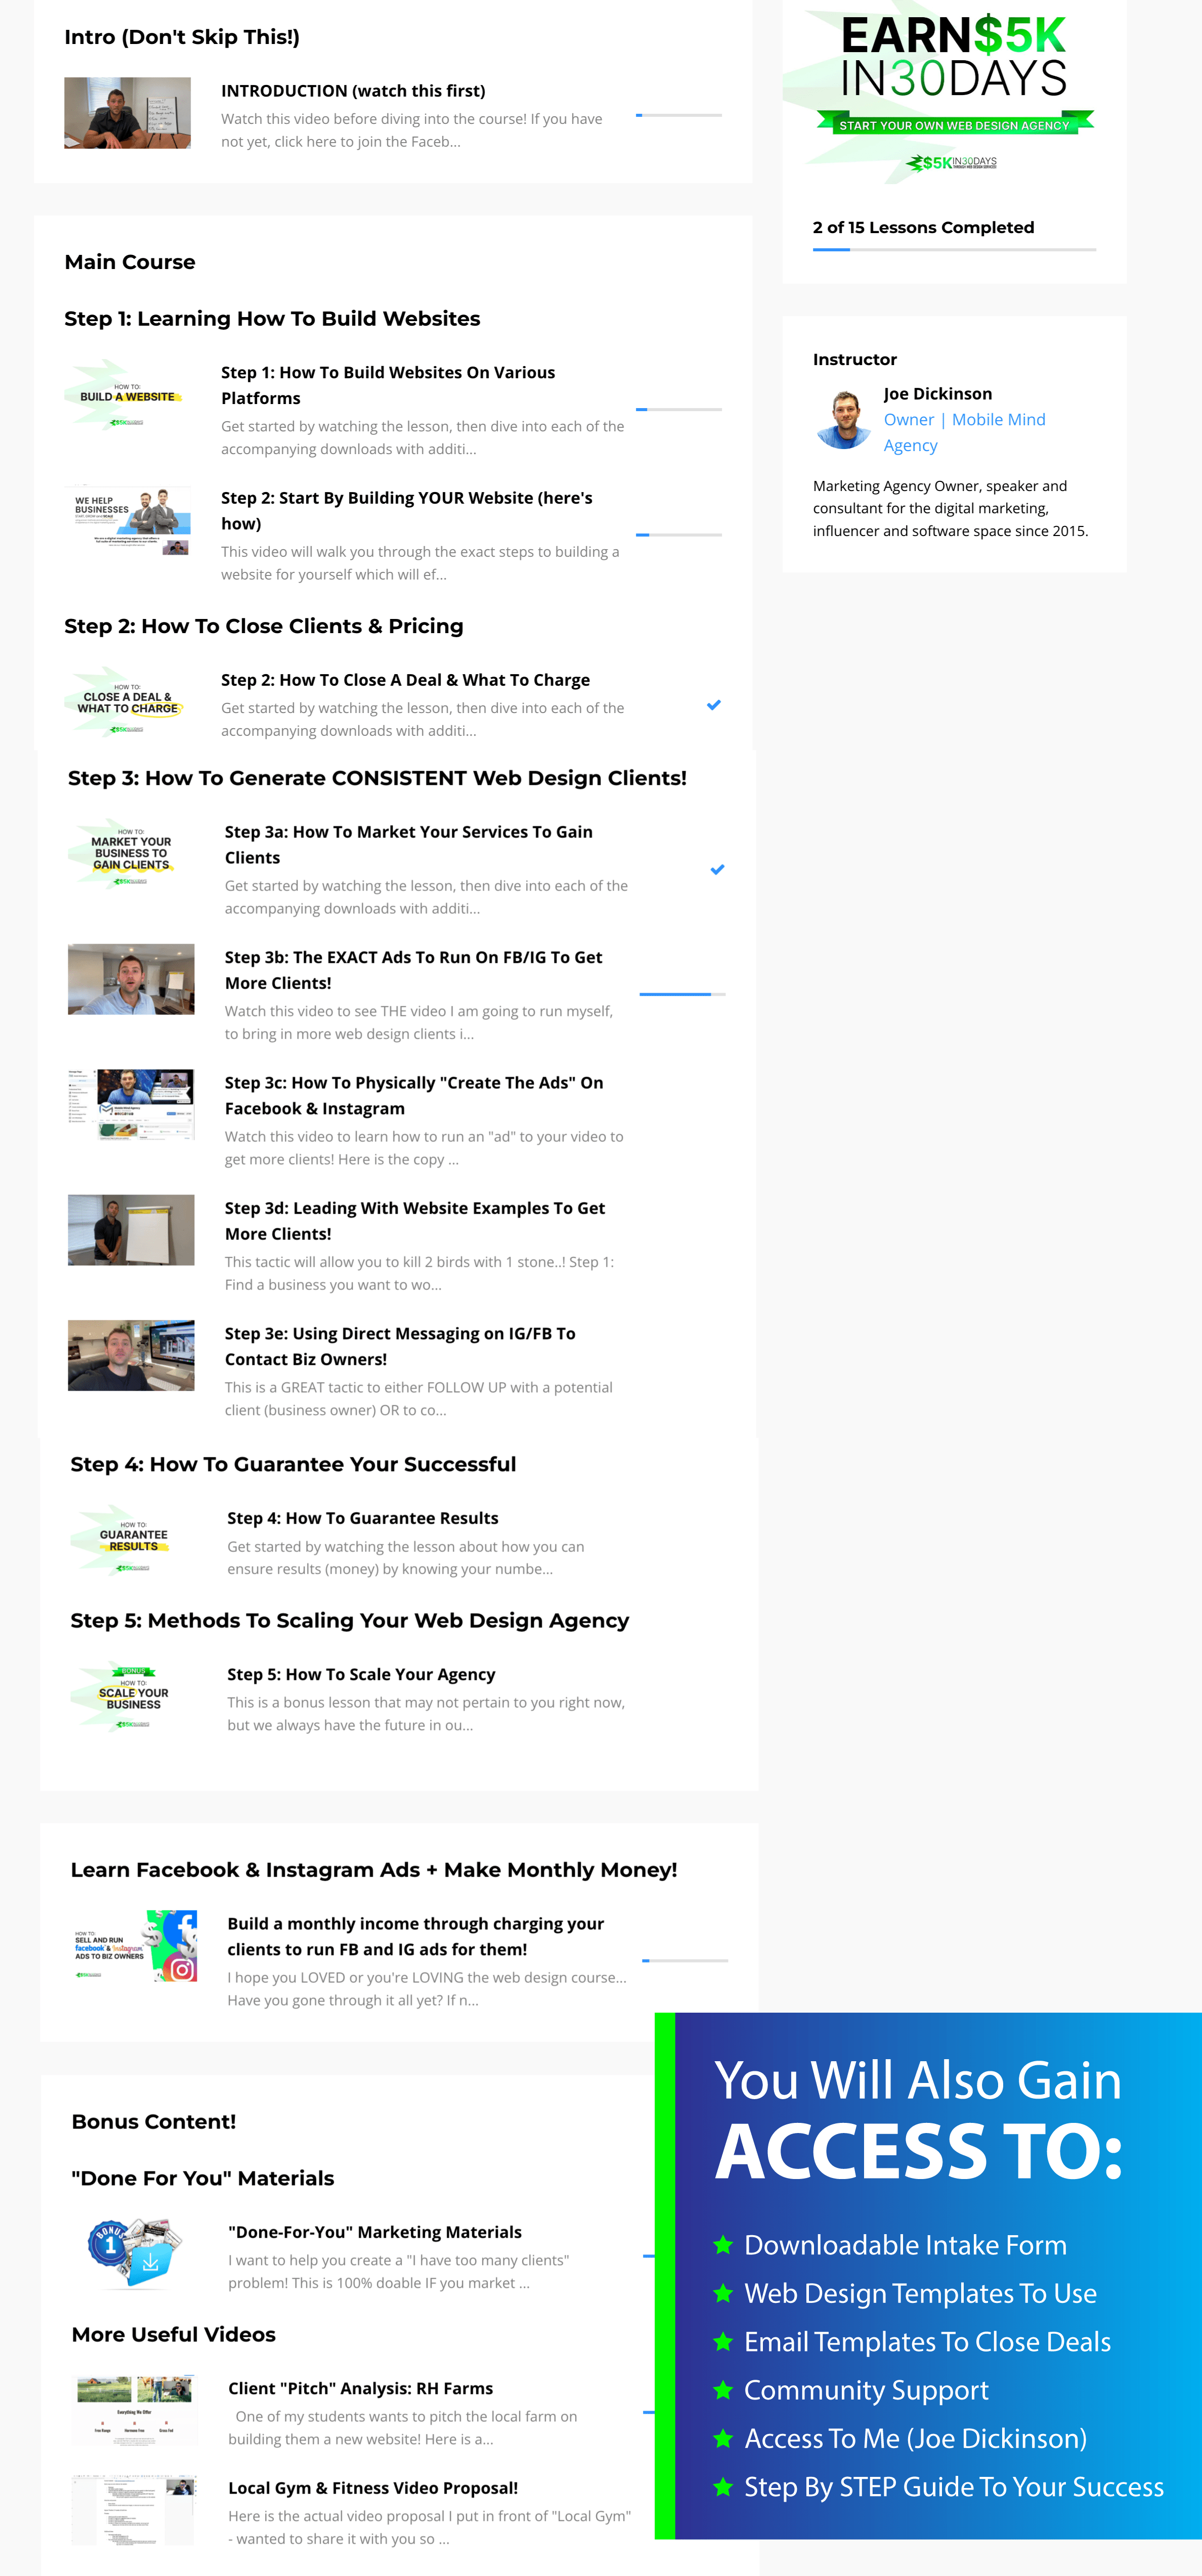
Task: Open Build a monthly income through FB and IG ads lesson
Action: tap(415, 1936)
